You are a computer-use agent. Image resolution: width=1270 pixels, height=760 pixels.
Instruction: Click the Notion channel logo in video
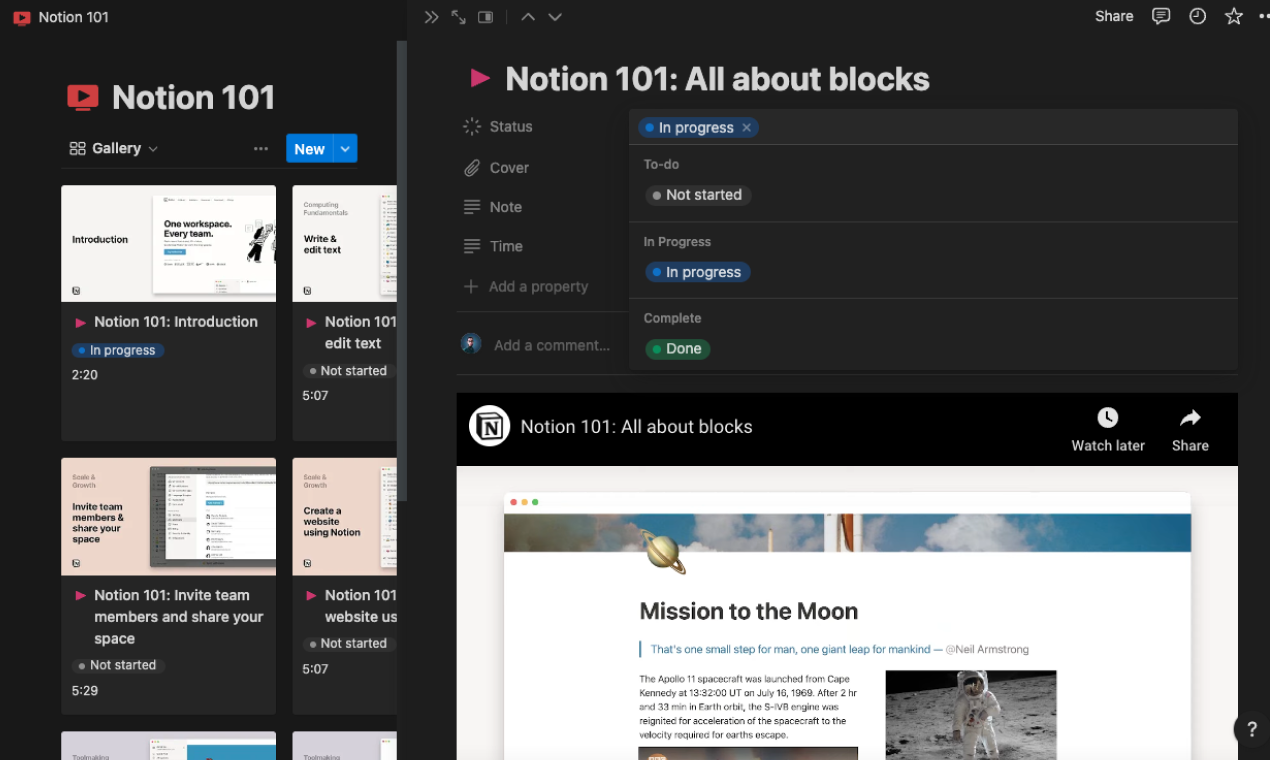(x=490, y=426)
